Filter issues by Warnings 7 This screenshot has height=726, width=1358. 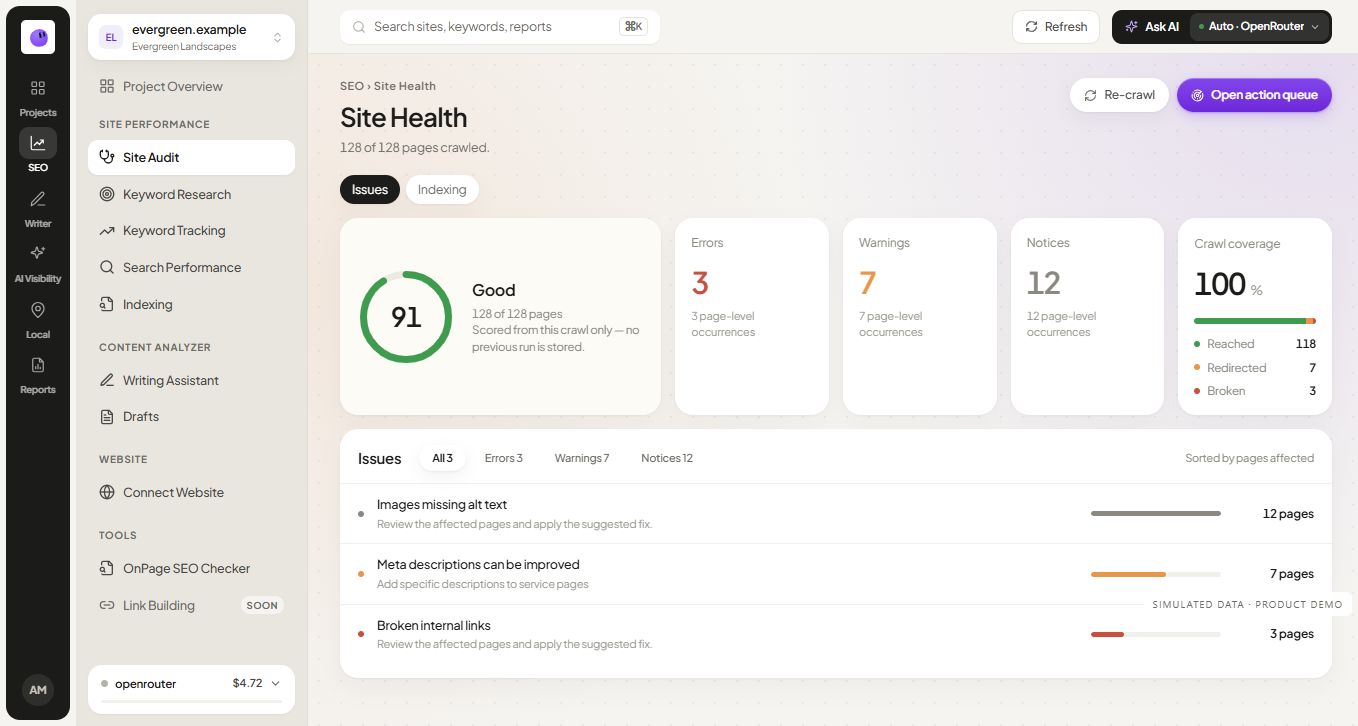(x=582, y=458)
